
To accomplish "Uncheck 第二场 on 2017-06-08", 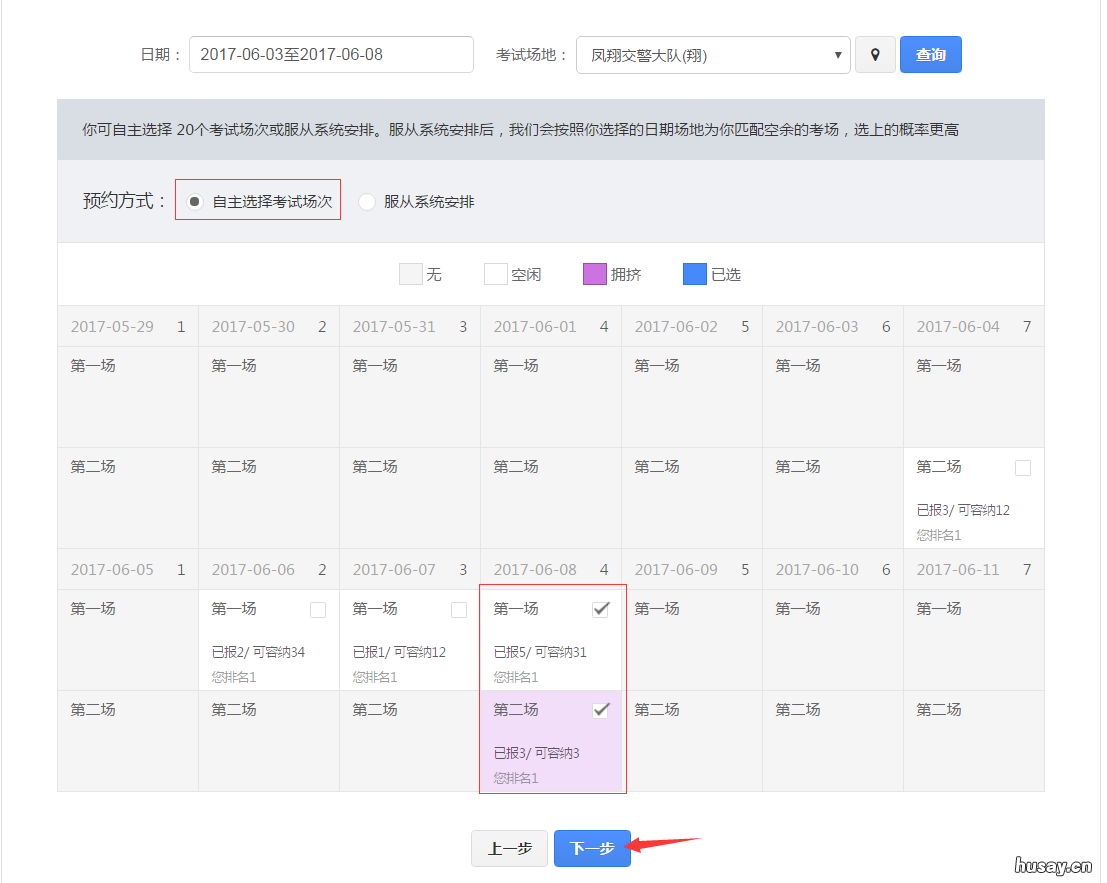I will [600, 710].
